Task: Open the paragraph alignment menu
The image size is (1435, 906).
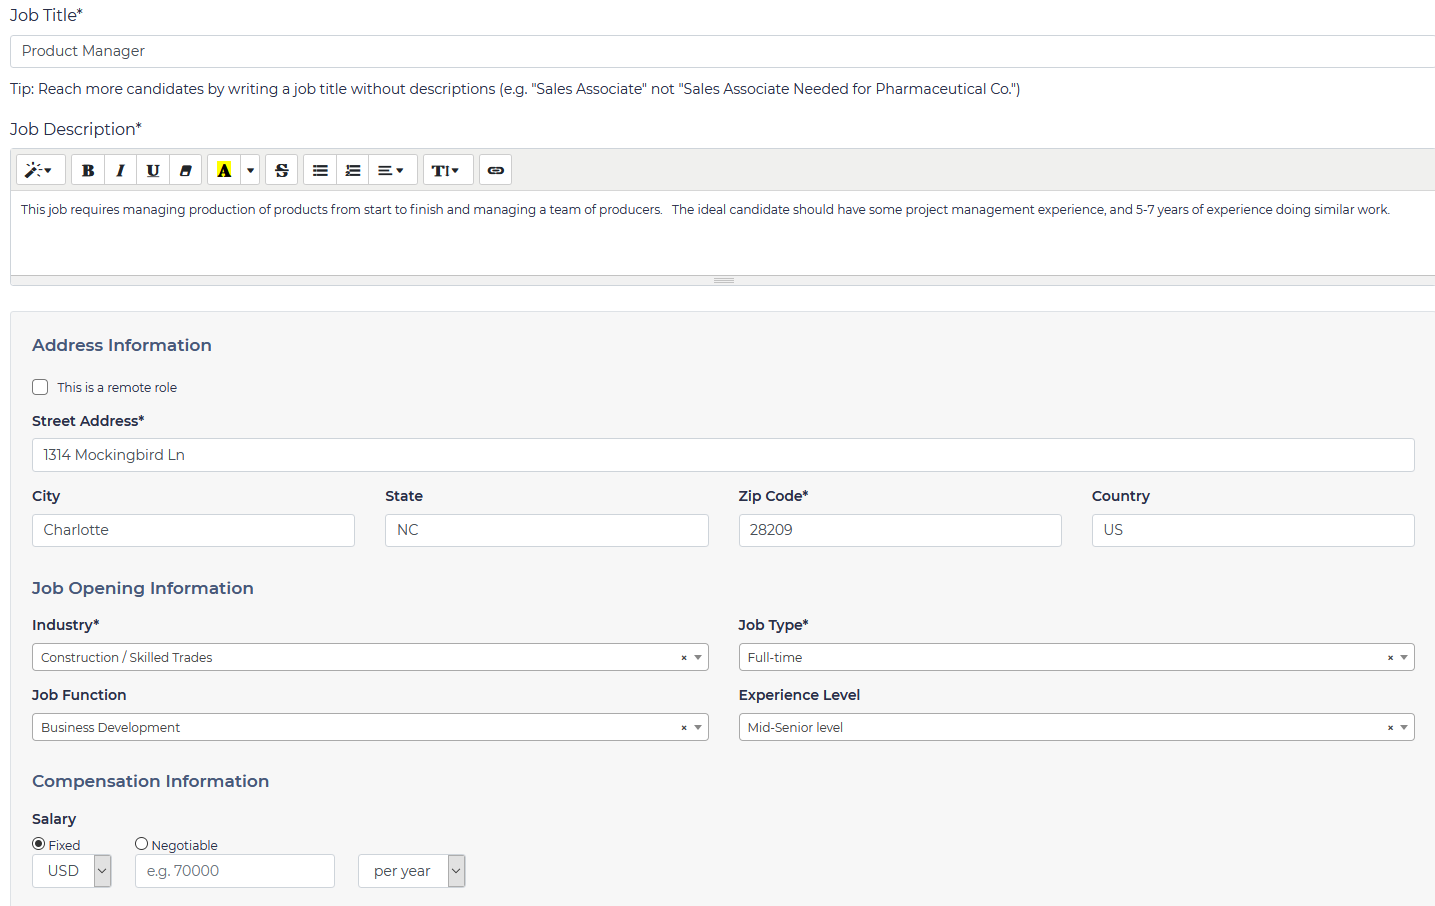Action: tap(391, 170)
